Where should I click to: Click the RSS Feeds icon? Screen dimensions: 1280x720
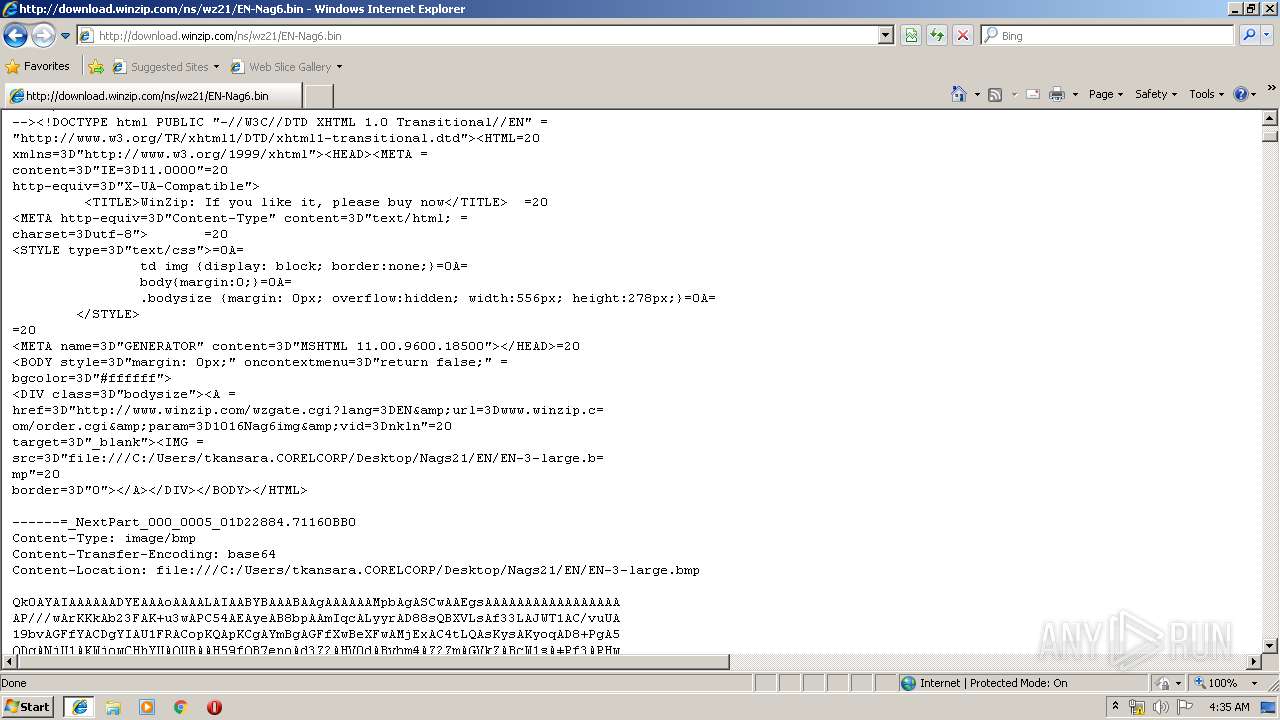click(x=995, y=94)
